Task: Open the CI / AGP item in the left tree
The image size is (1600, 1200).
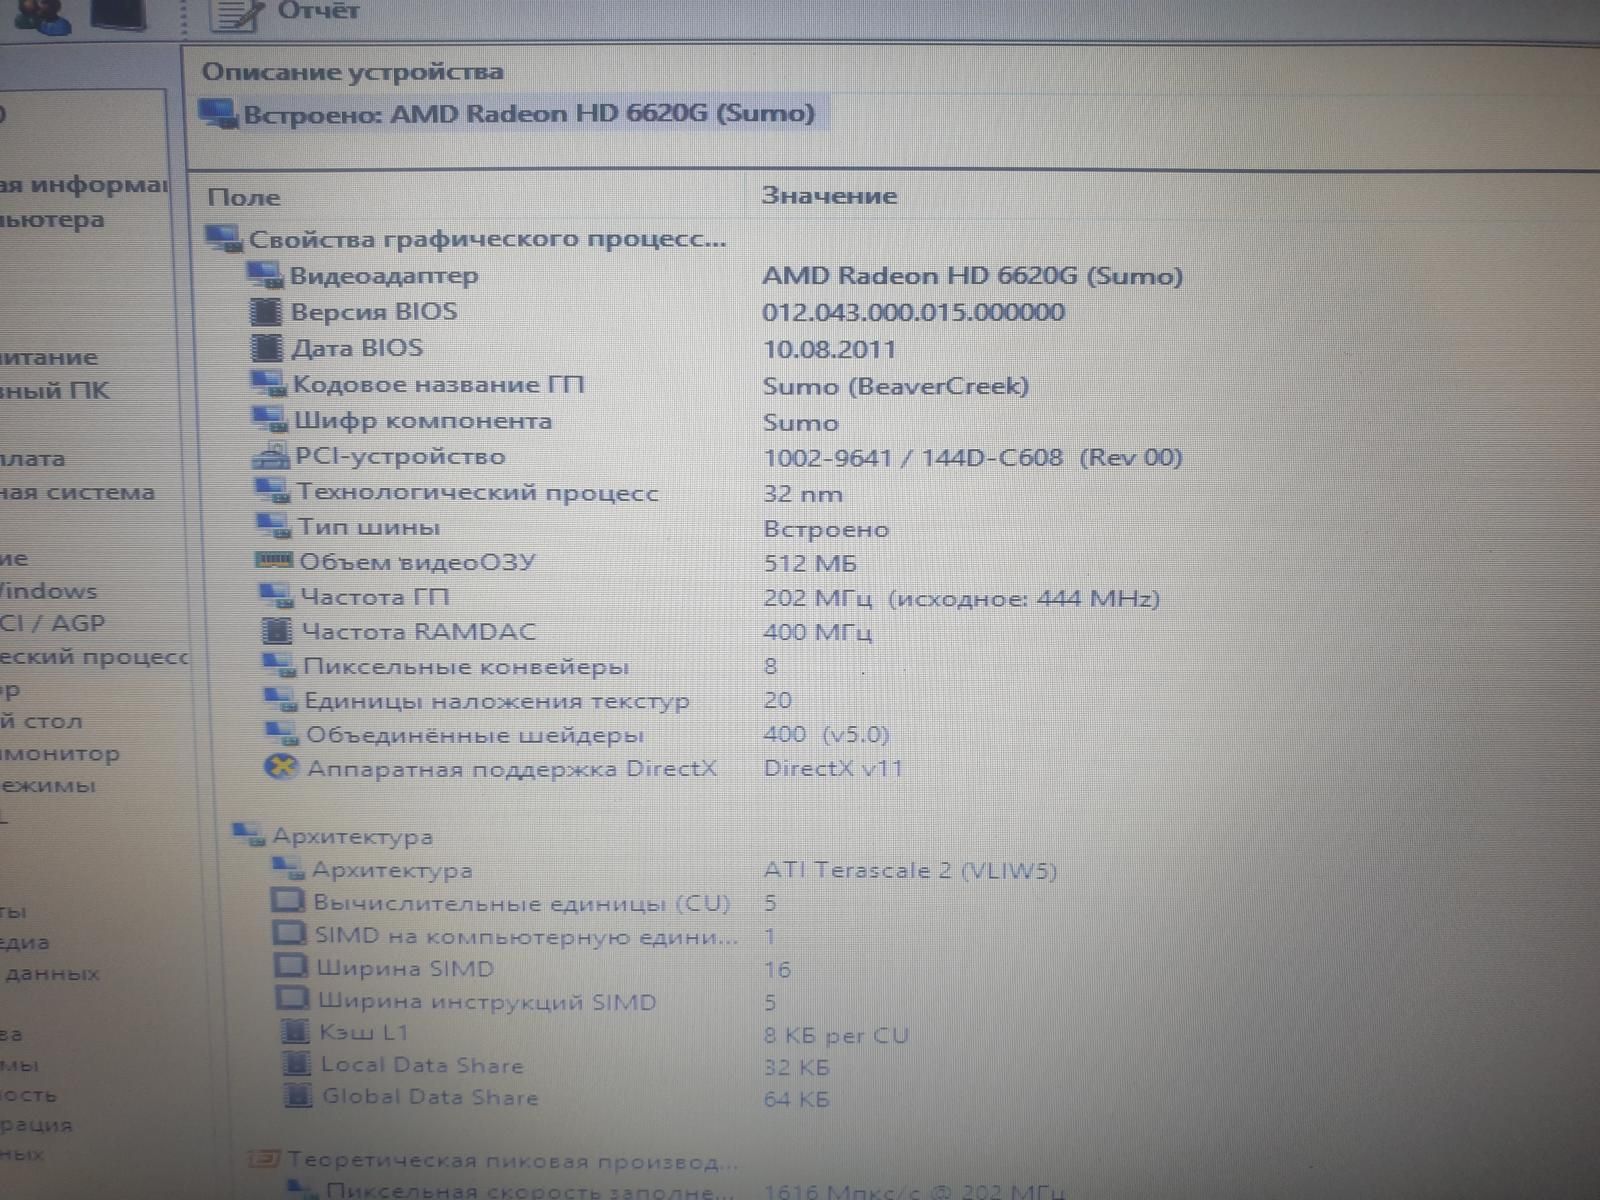Action: coord(52,623)
